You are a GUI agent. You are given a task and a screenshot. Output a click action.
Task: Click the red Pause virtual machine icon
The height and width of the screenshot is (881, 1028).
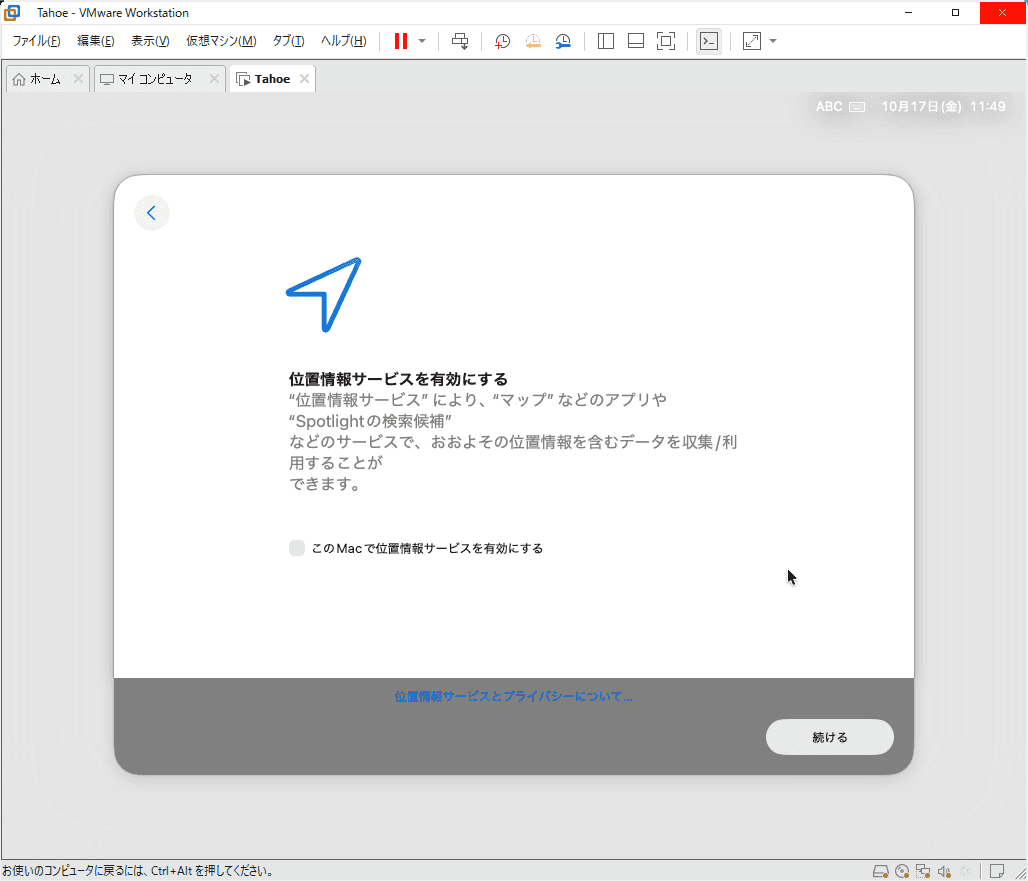point(401,41)
